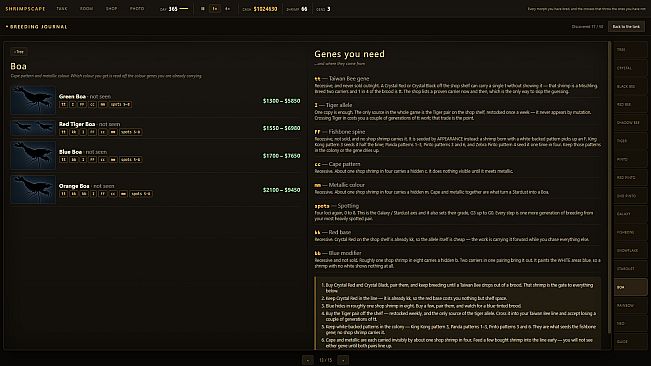Select the Rainbow journal tab
Viewport: 651px width, 366px height.
click(630, 305)
